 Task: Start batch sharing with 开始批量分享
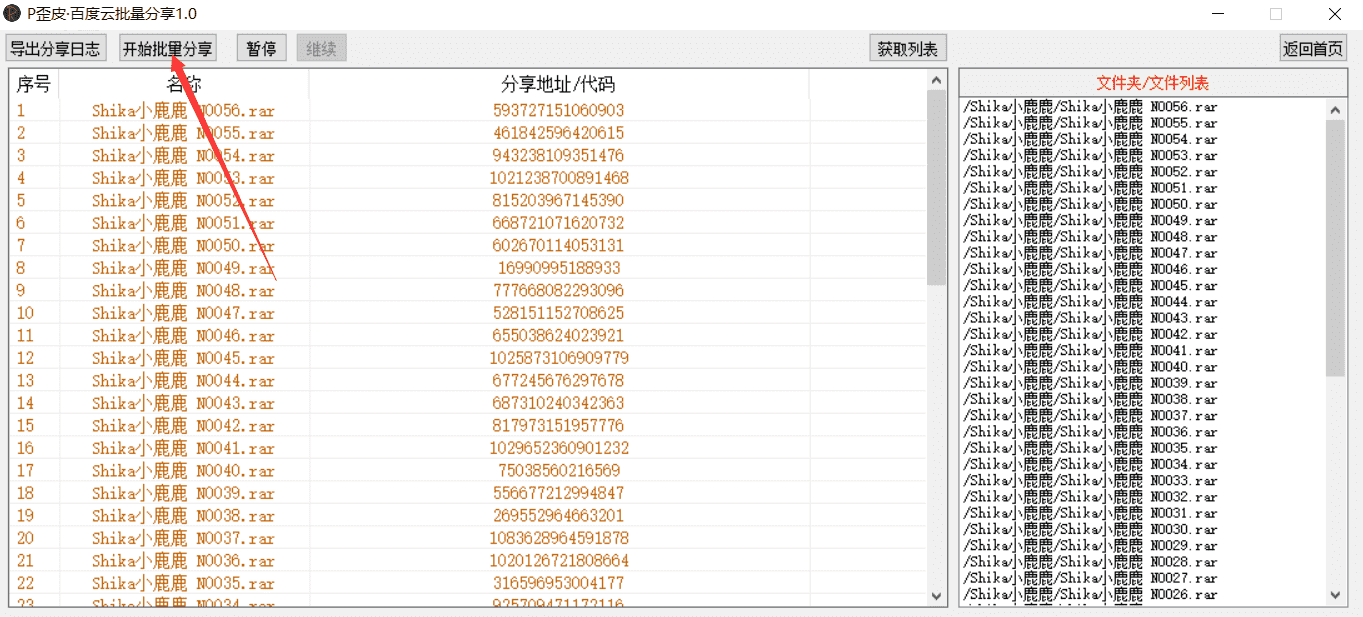coord(167,49)
